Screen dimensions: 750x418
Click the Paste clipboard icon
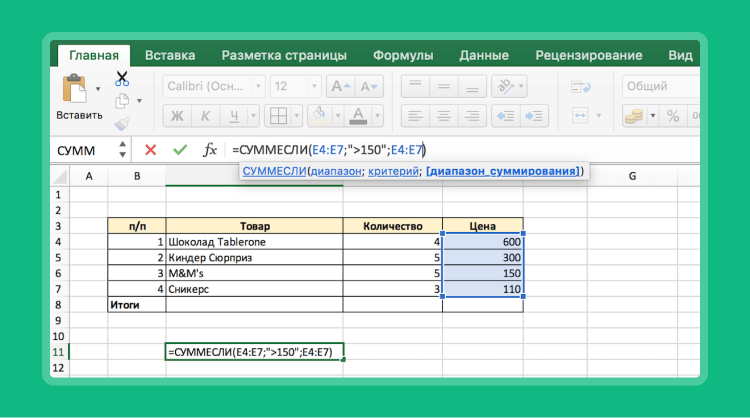(75, 88)
